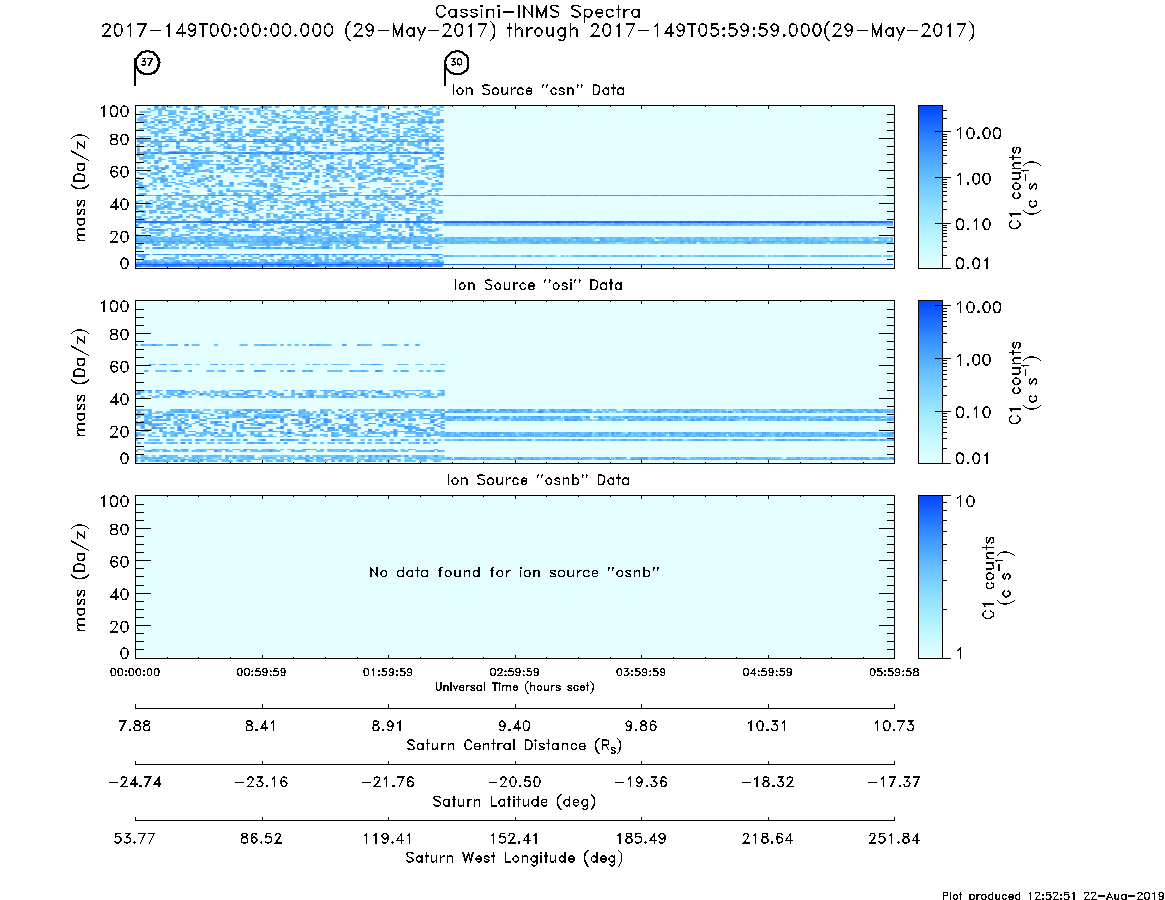1165x900 pixels.
Task: Click the longitude value 53.77
Action: click(x=134, y=839)
